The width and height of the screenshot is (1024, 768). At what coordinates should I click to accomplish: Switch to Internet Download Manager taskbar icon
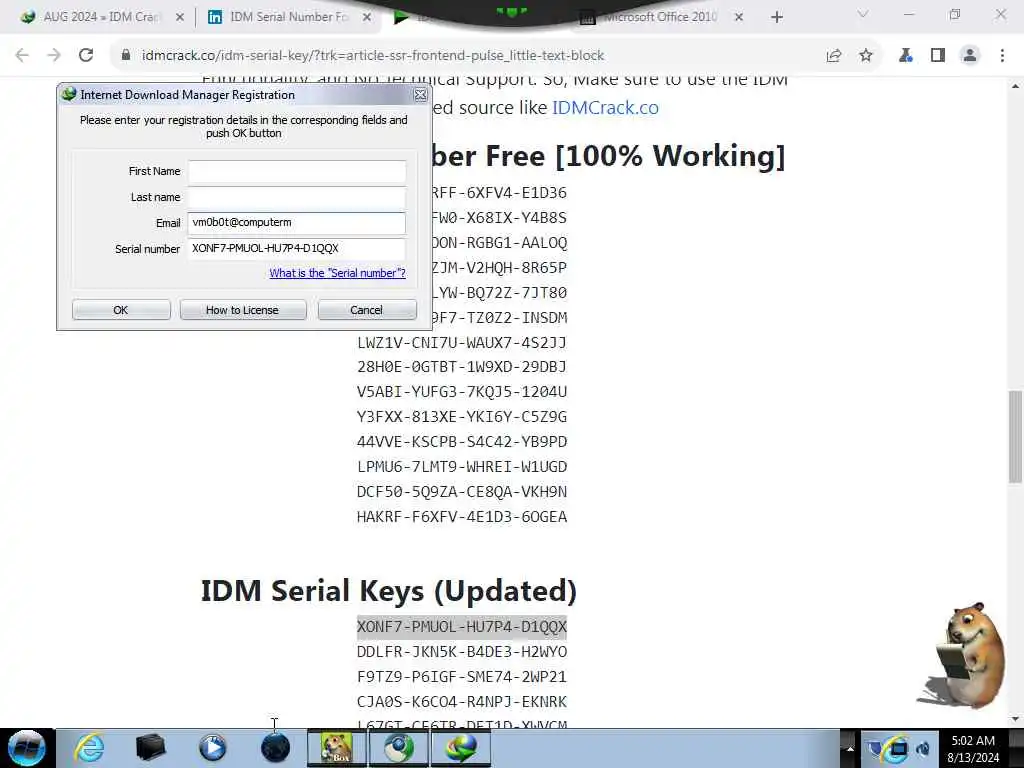click(x=461, y=748)
